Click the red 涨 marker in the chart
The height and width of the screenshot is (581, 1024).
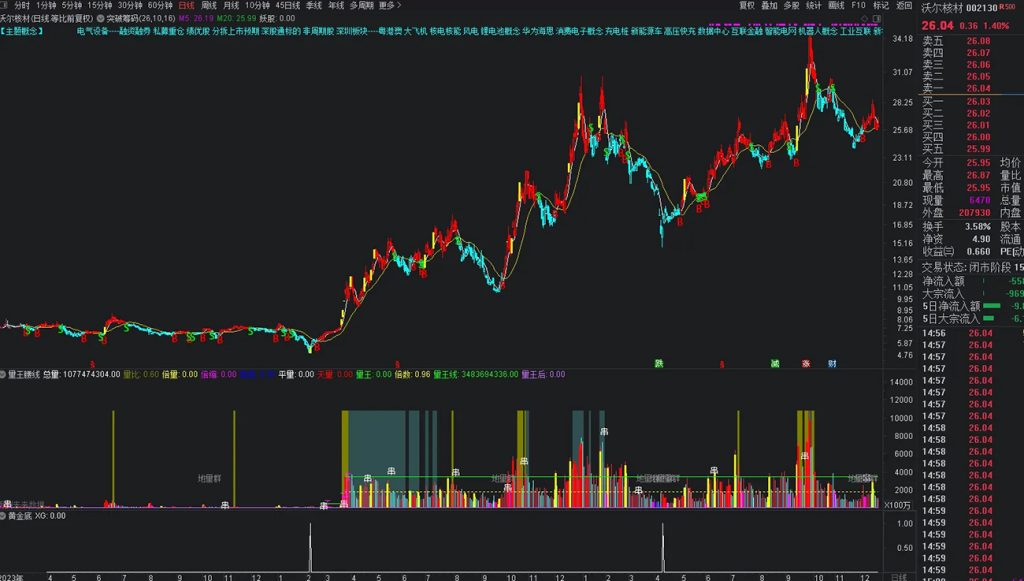(805, 363)
